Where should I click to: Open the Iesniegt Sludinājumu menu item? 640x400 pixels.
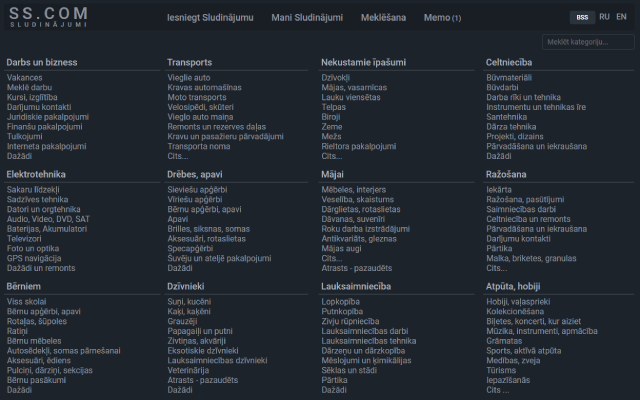pos(208,17)
